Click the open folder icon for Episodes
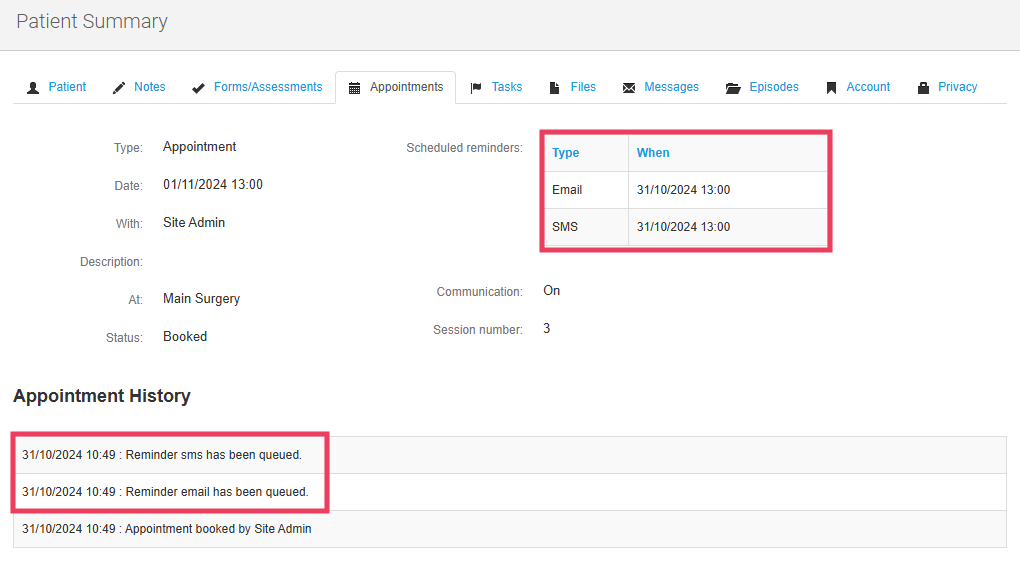This screenshot has height=567, width=1020. 733,88
